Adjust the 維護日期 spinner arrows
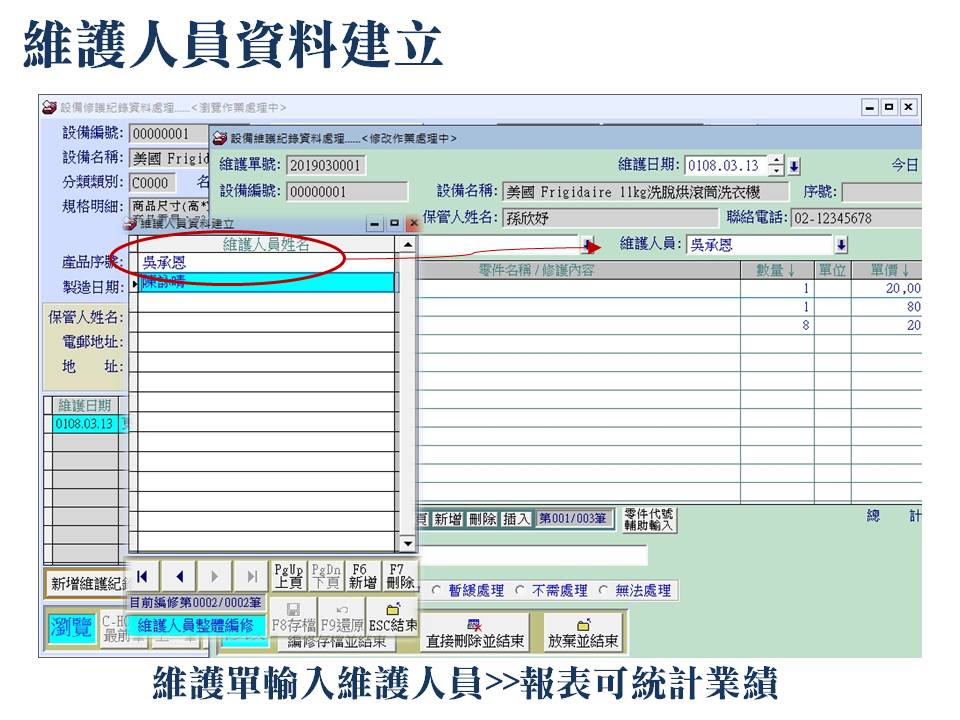 pyautogui.click(x=776, y=166)
